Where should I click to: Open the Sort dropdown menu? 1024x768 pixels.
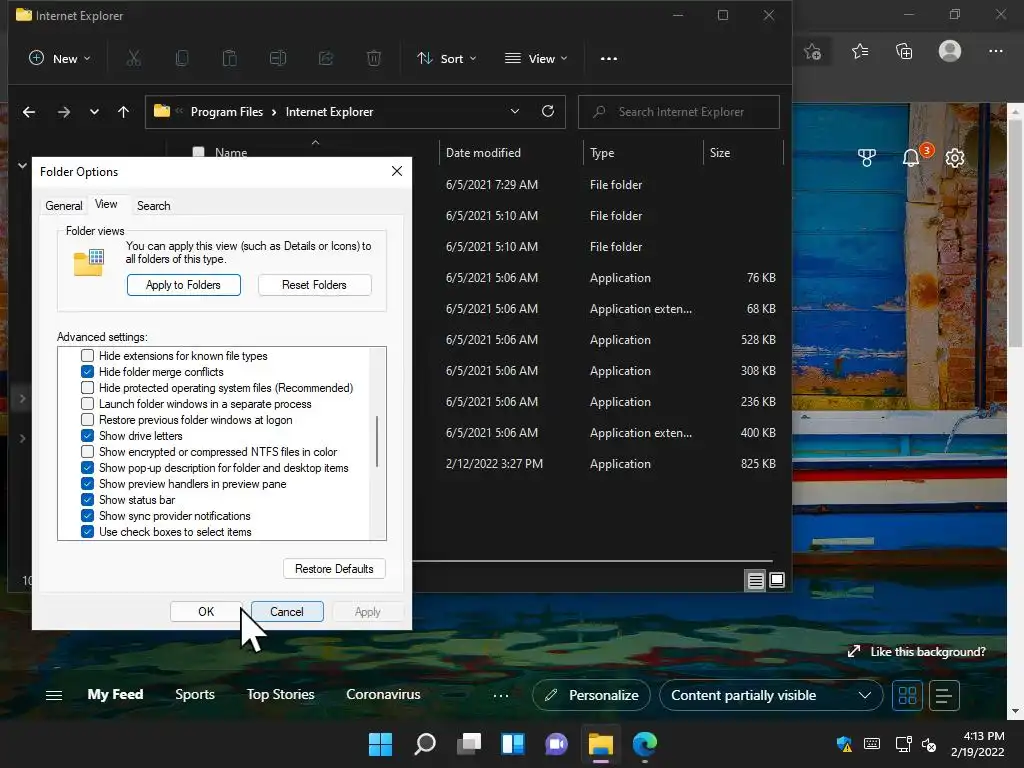point(447,58)
